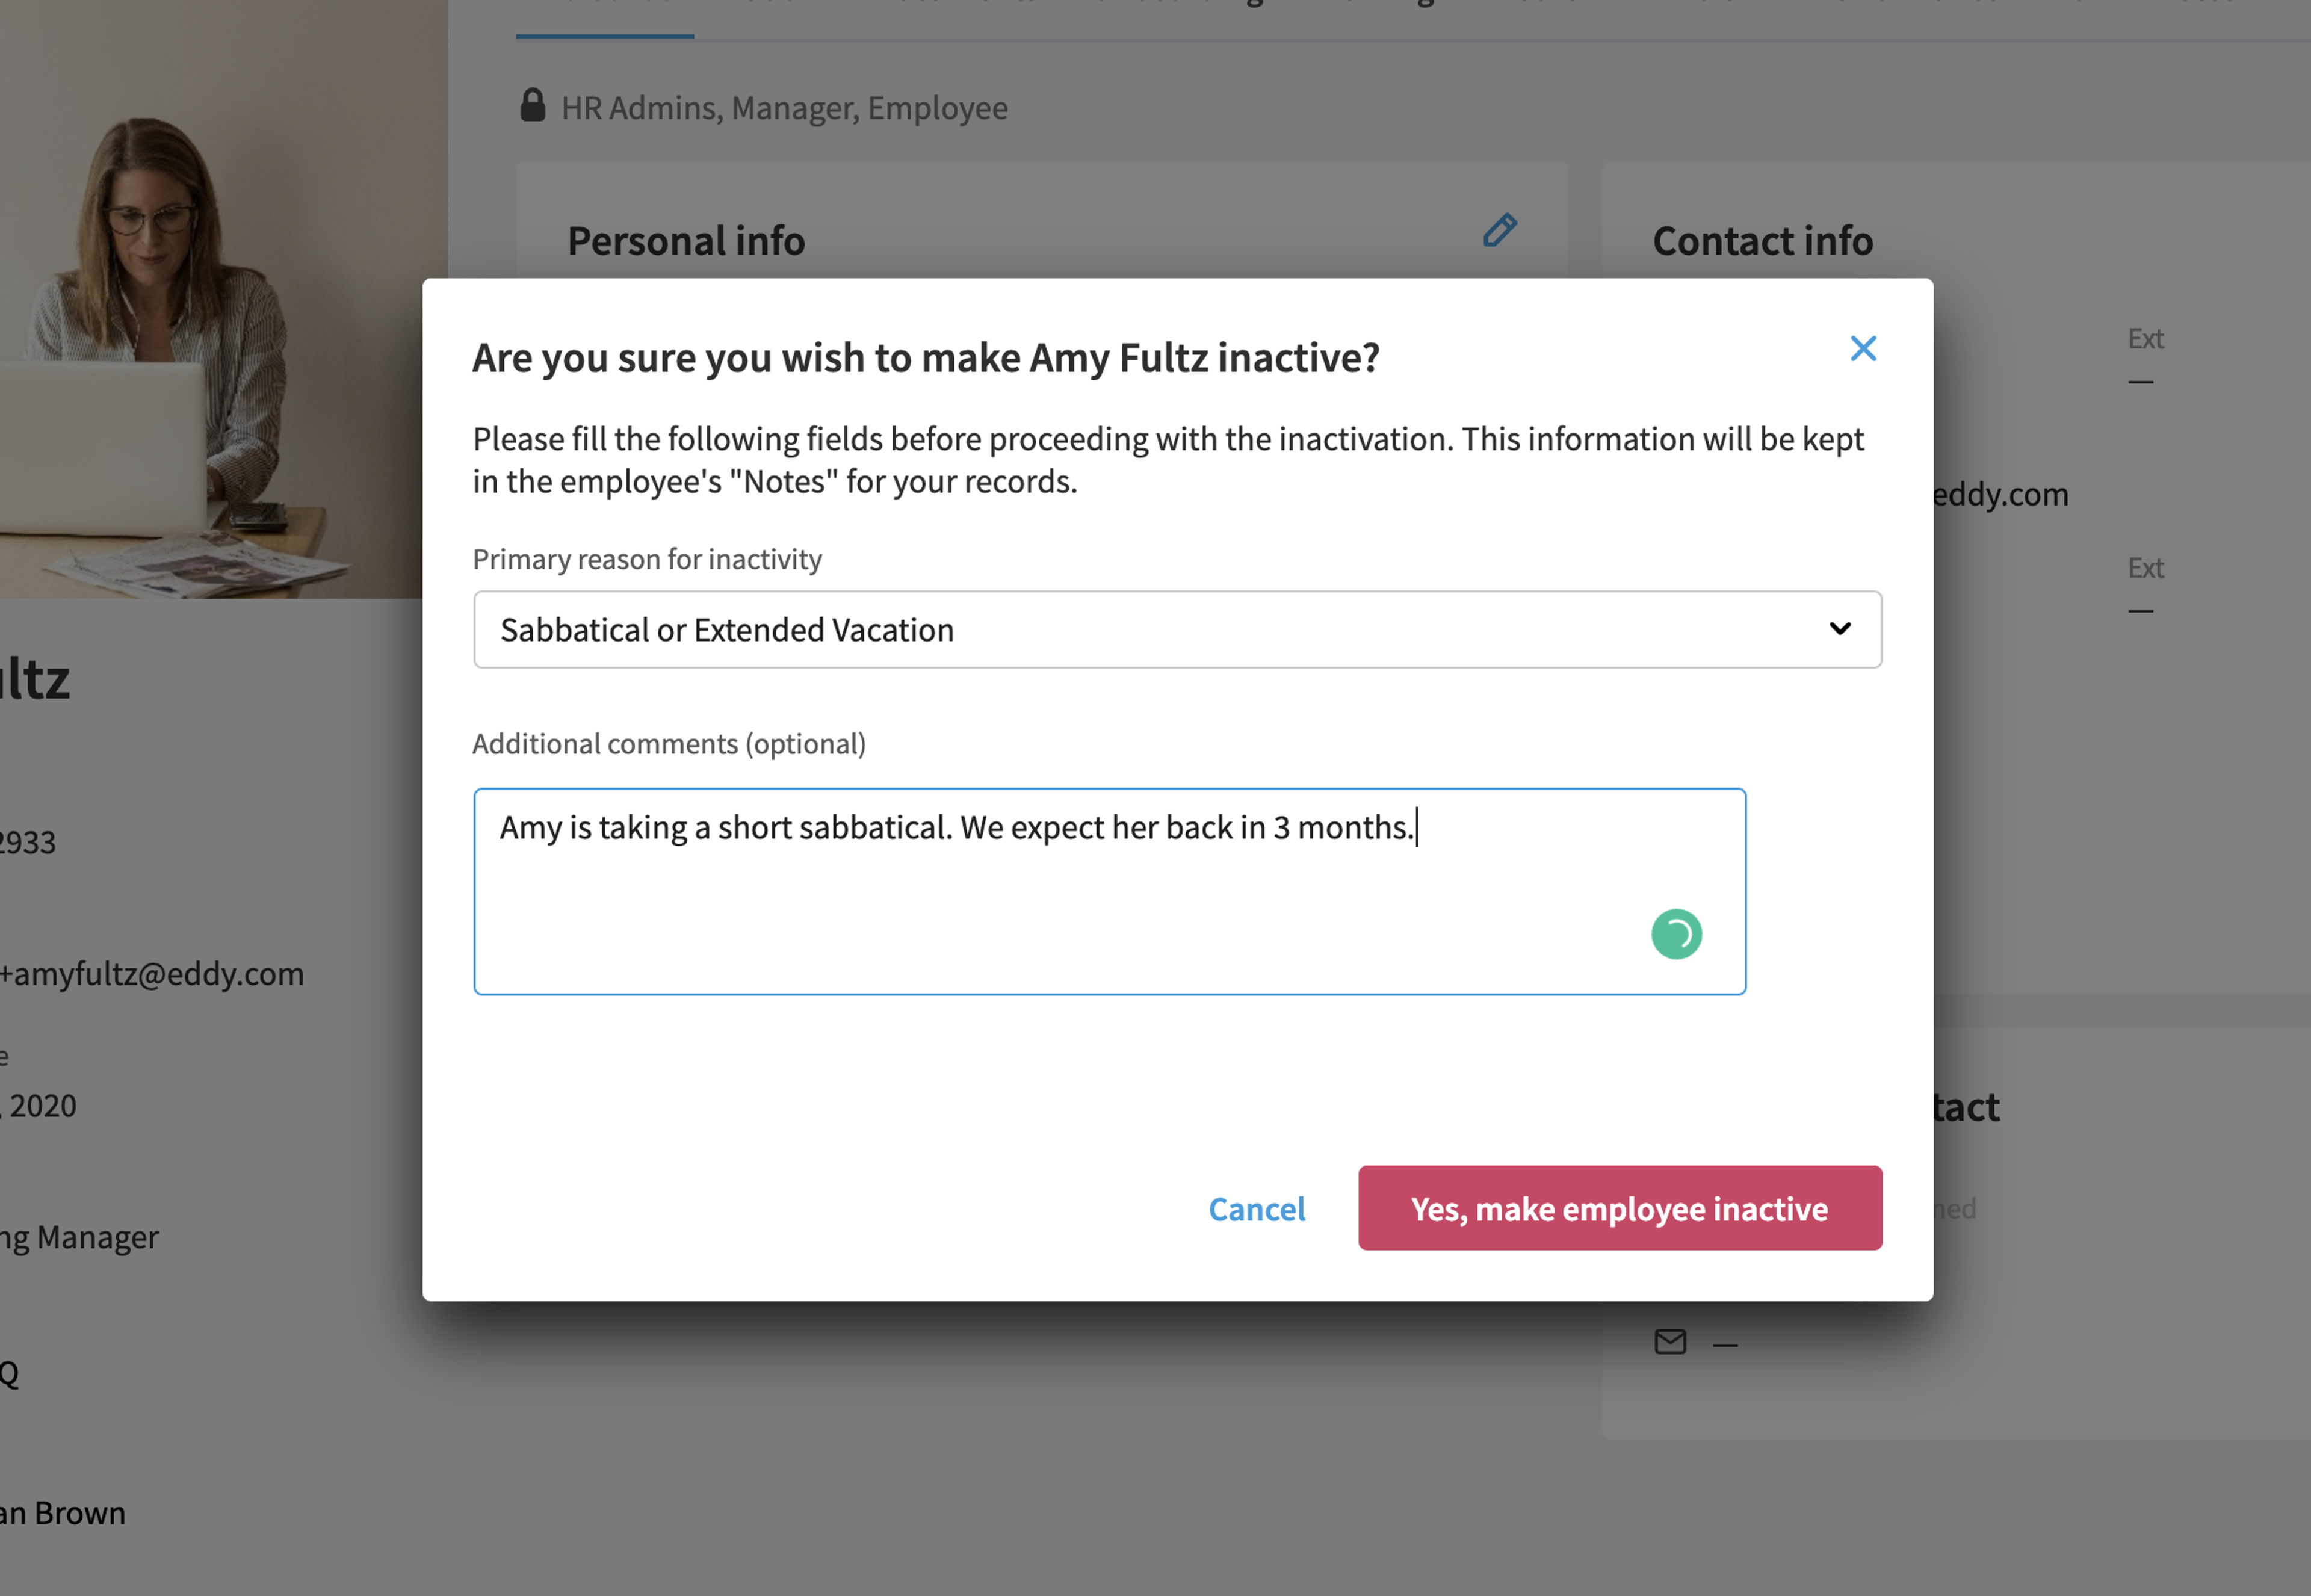2311x1596 pixels.
Task: Expand reason list using the chevron arrow
Action: [1840, 629]
